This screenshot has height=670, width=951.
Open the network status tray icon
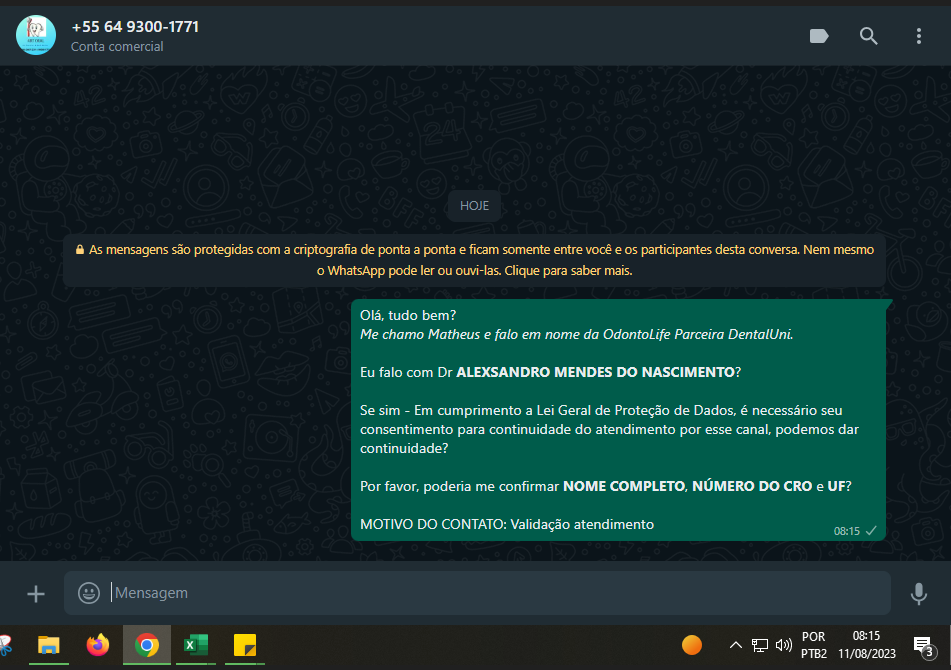tap(760, 645)
